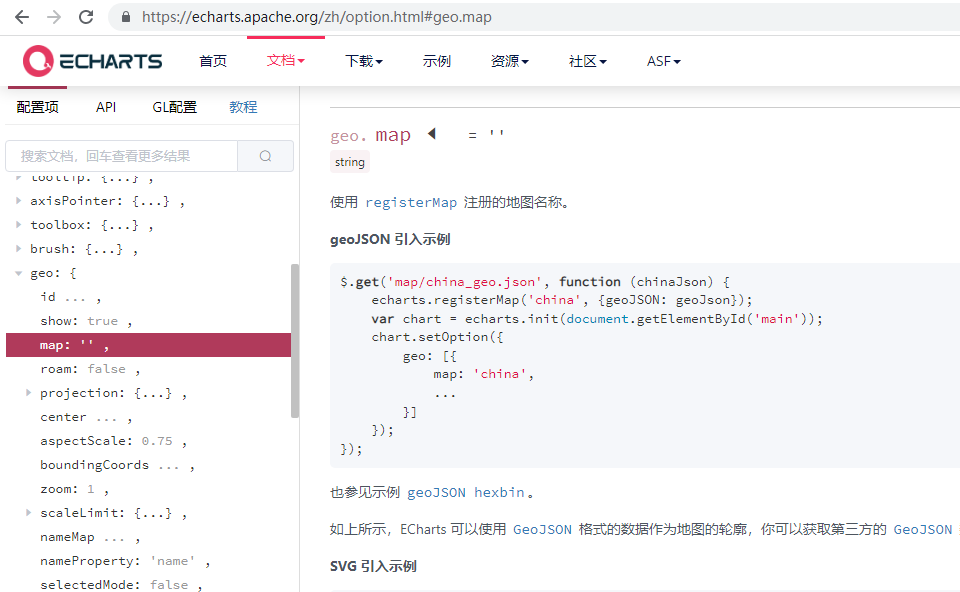Screen dimensions: 960x592
Task: Reload the page with refresh icon
Action: tap(86, 17)
